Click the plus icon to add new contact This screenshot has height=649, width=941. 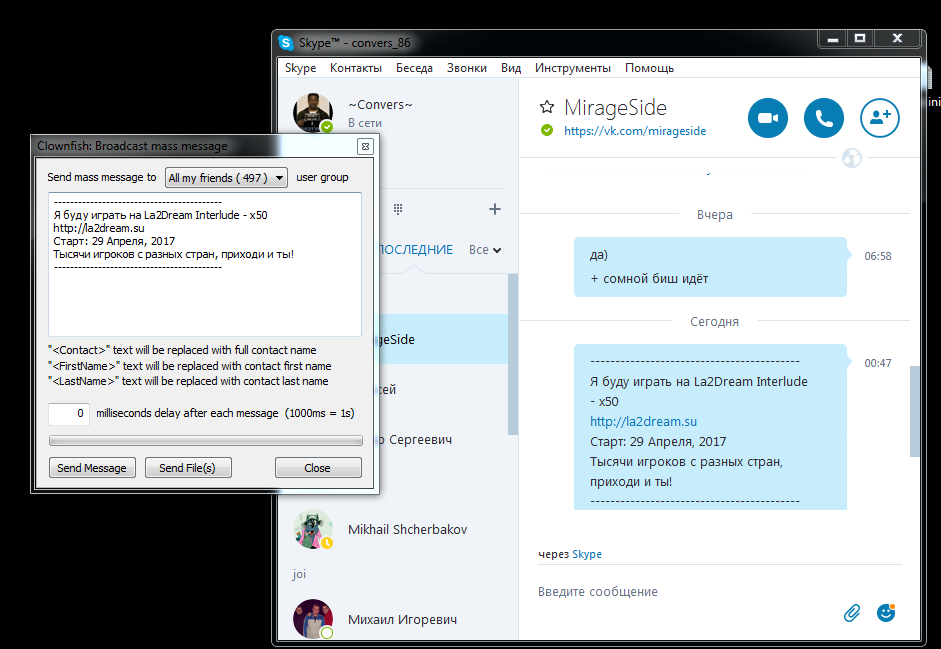tap(495, 209)
